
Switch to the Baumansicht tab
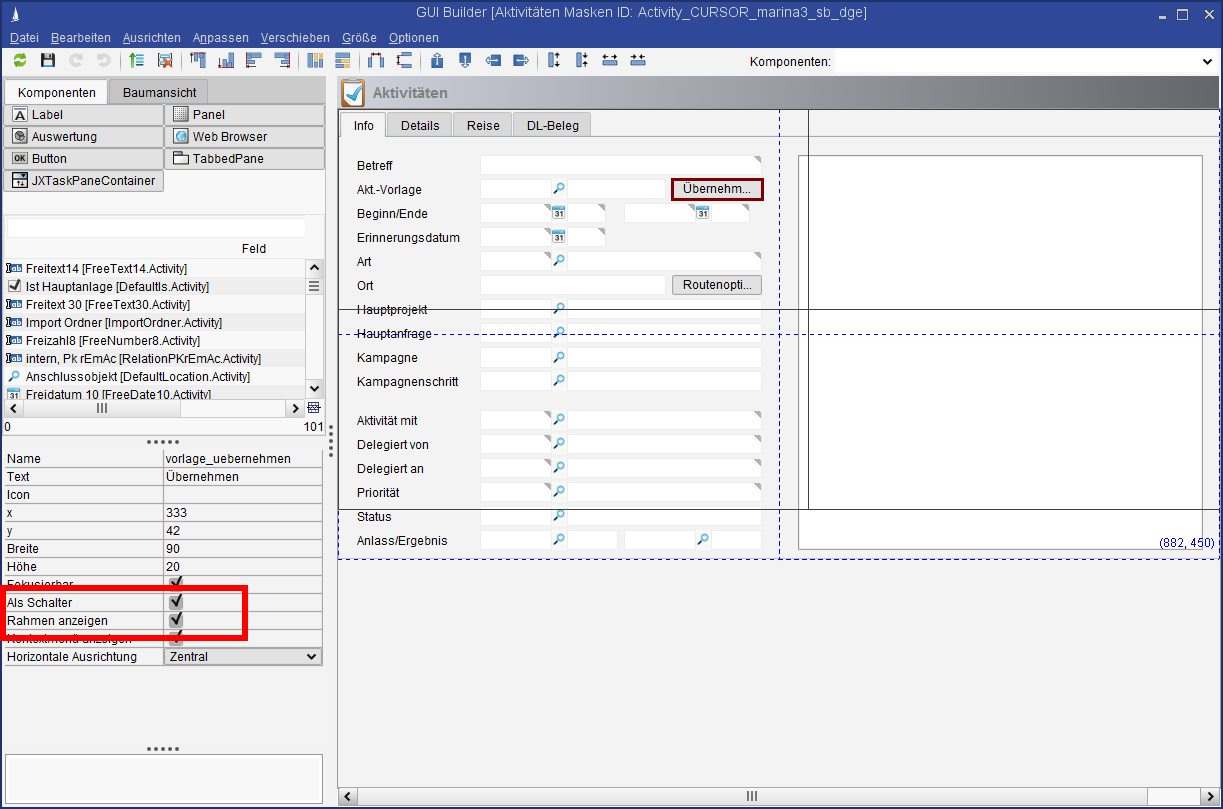(159, 92)
